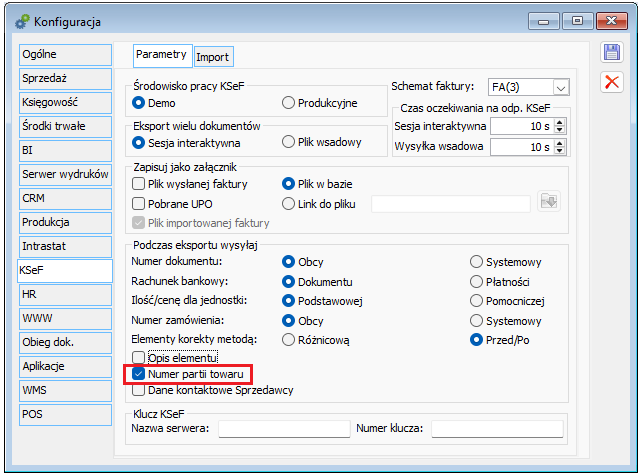This screenshot has width=642, height=476.
Task: Enable Plik wysłanej faktury checkbox
Action: [138, 184]
